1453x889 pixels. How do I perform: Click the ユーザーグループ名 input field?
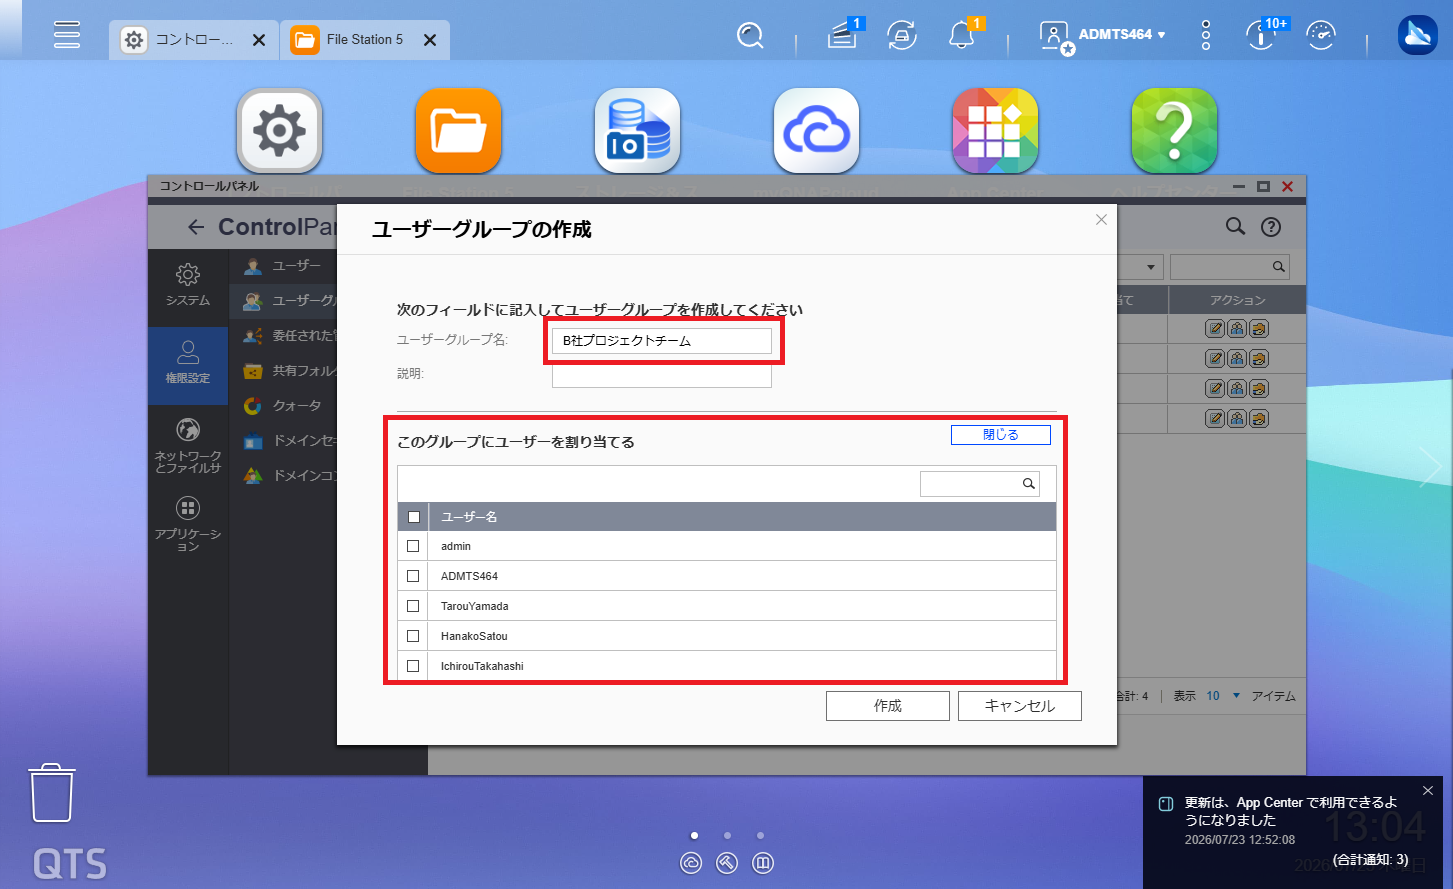662,341
